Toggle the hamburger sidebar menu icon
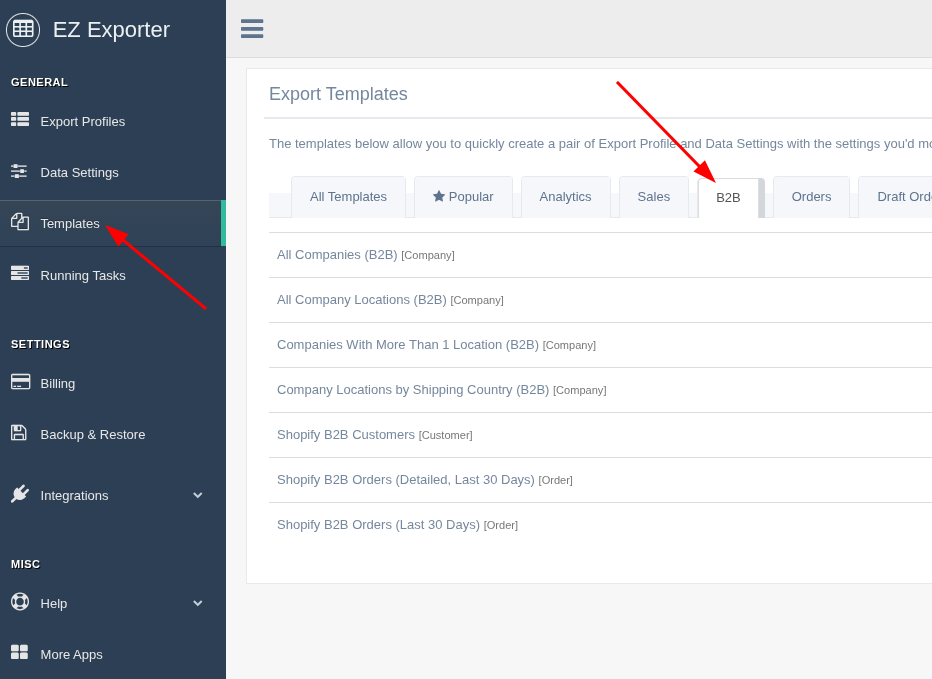Screen dimensions: 932x679 (252, 29)
